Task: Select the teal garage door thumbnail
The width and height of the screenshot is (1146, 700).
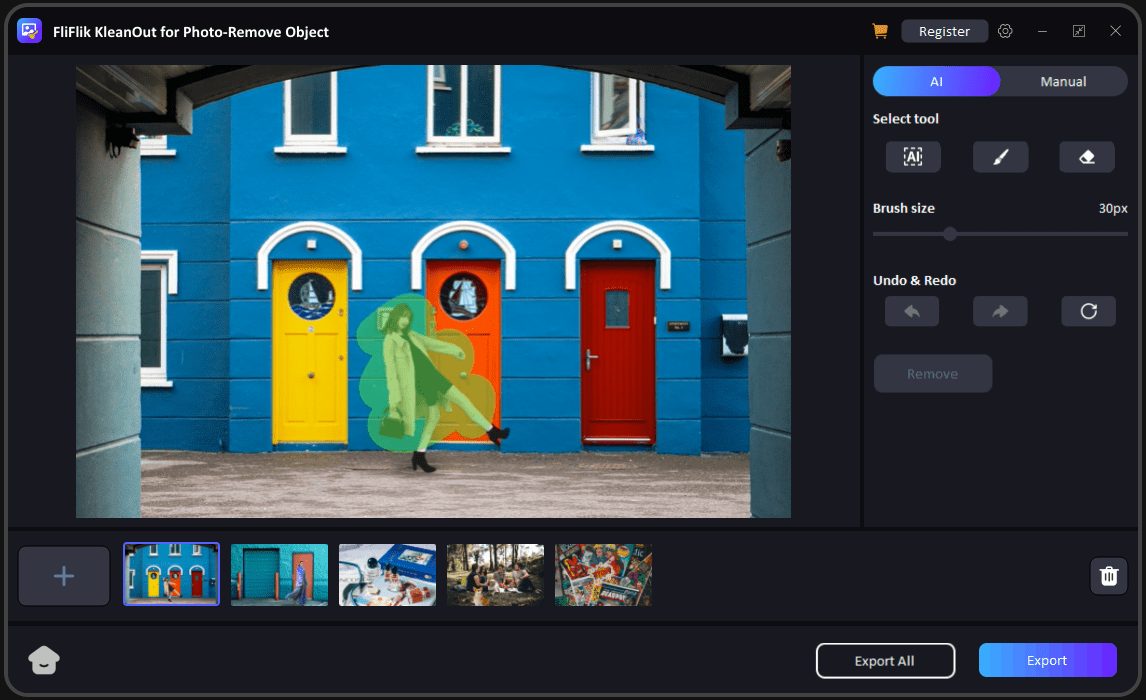Action: click(x=279, y=575)
